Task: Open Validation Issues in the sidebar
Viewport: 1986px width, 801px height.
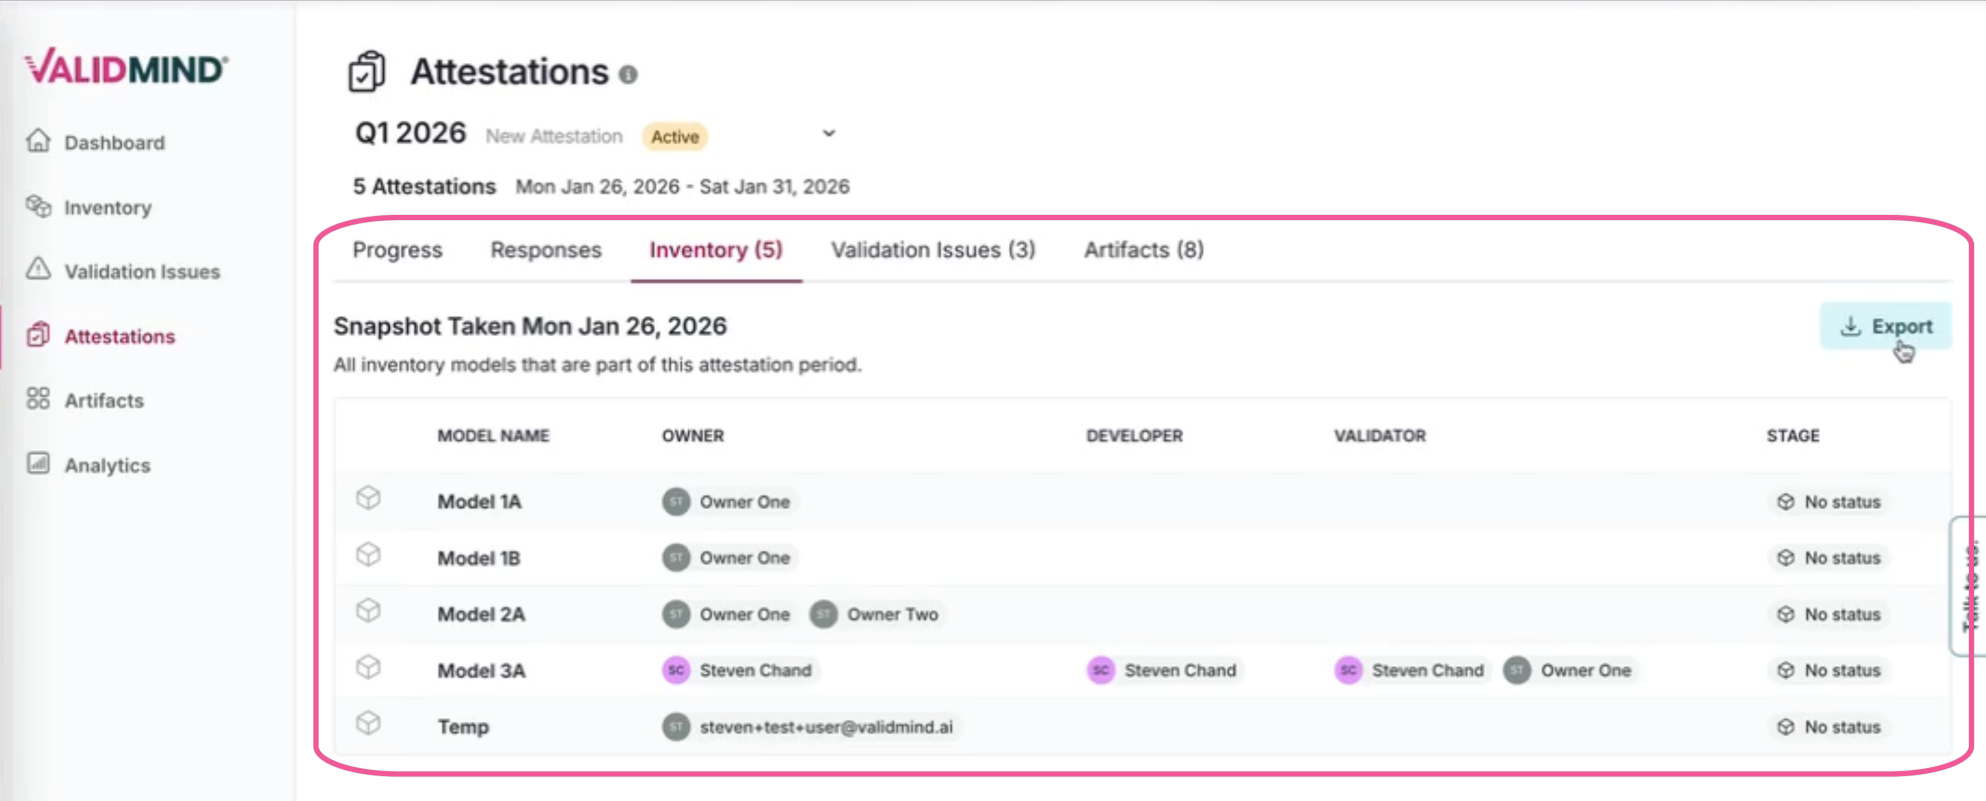Action: pyautogui.click(x=142, y=272)
